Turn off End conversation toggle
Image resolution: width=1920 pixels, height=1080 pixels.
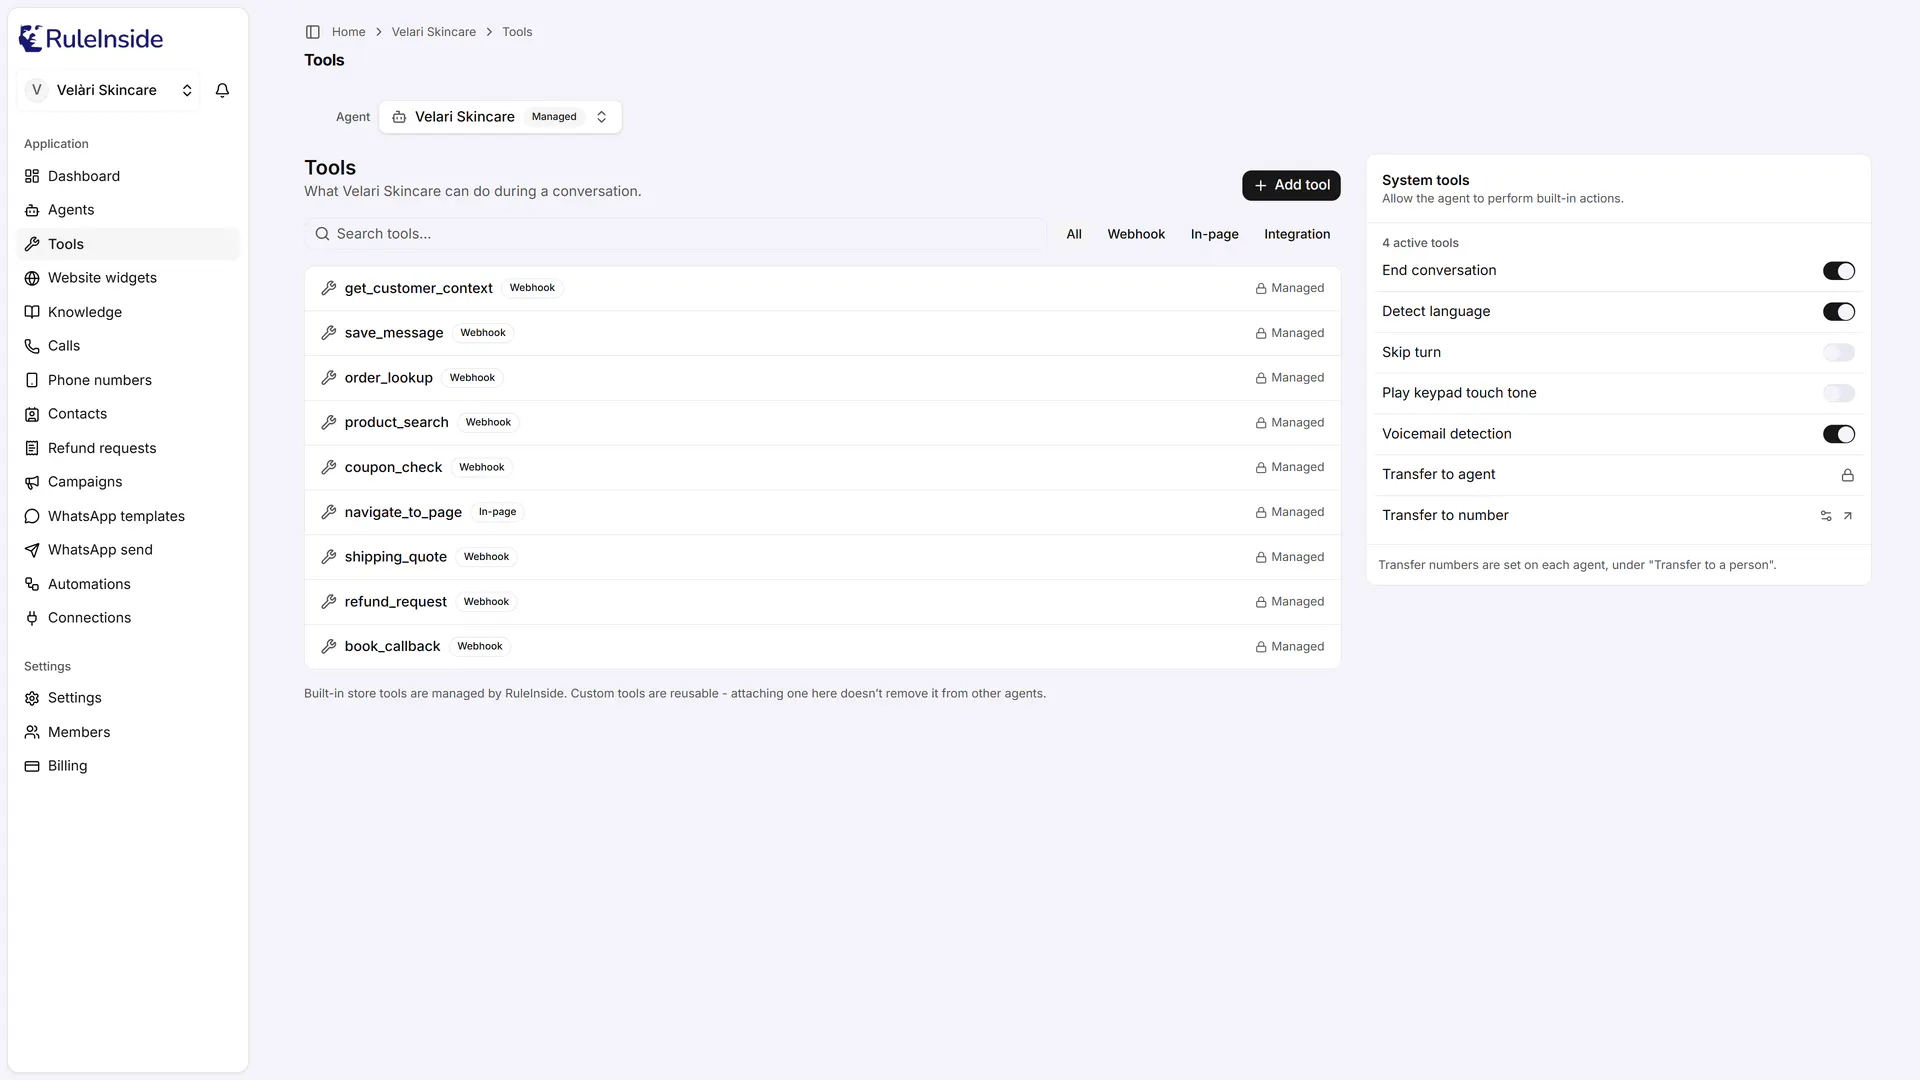(x=1838, y=271)
